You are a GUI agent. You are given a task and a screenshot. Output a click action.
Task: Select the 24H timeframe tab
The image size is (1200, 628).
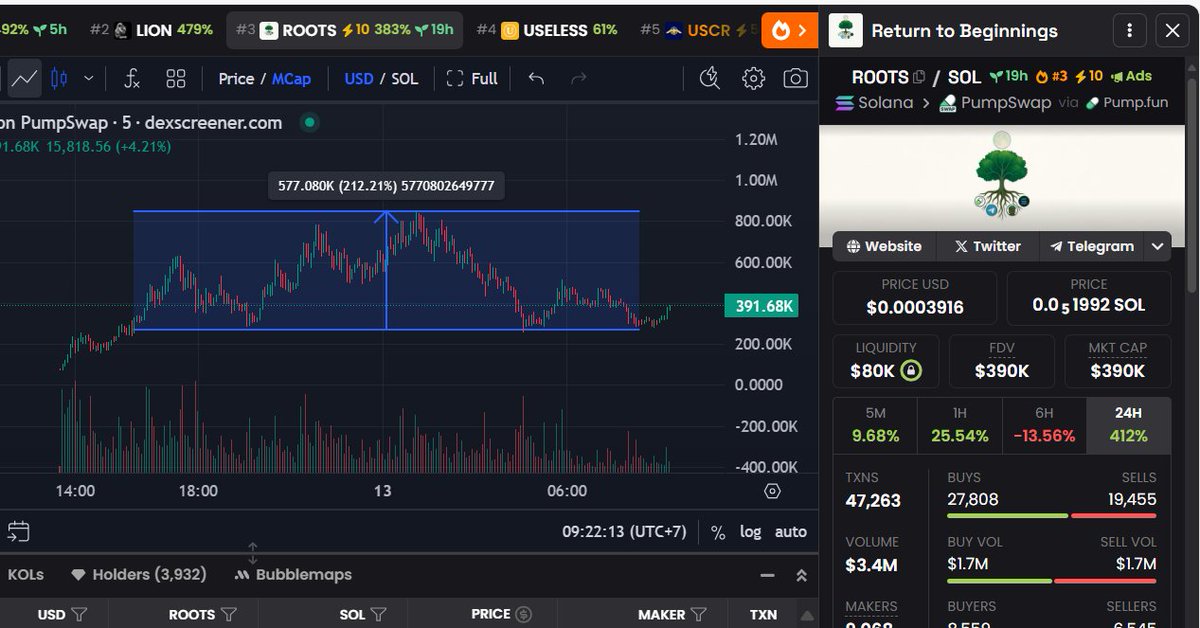(x=1128, y=424)
